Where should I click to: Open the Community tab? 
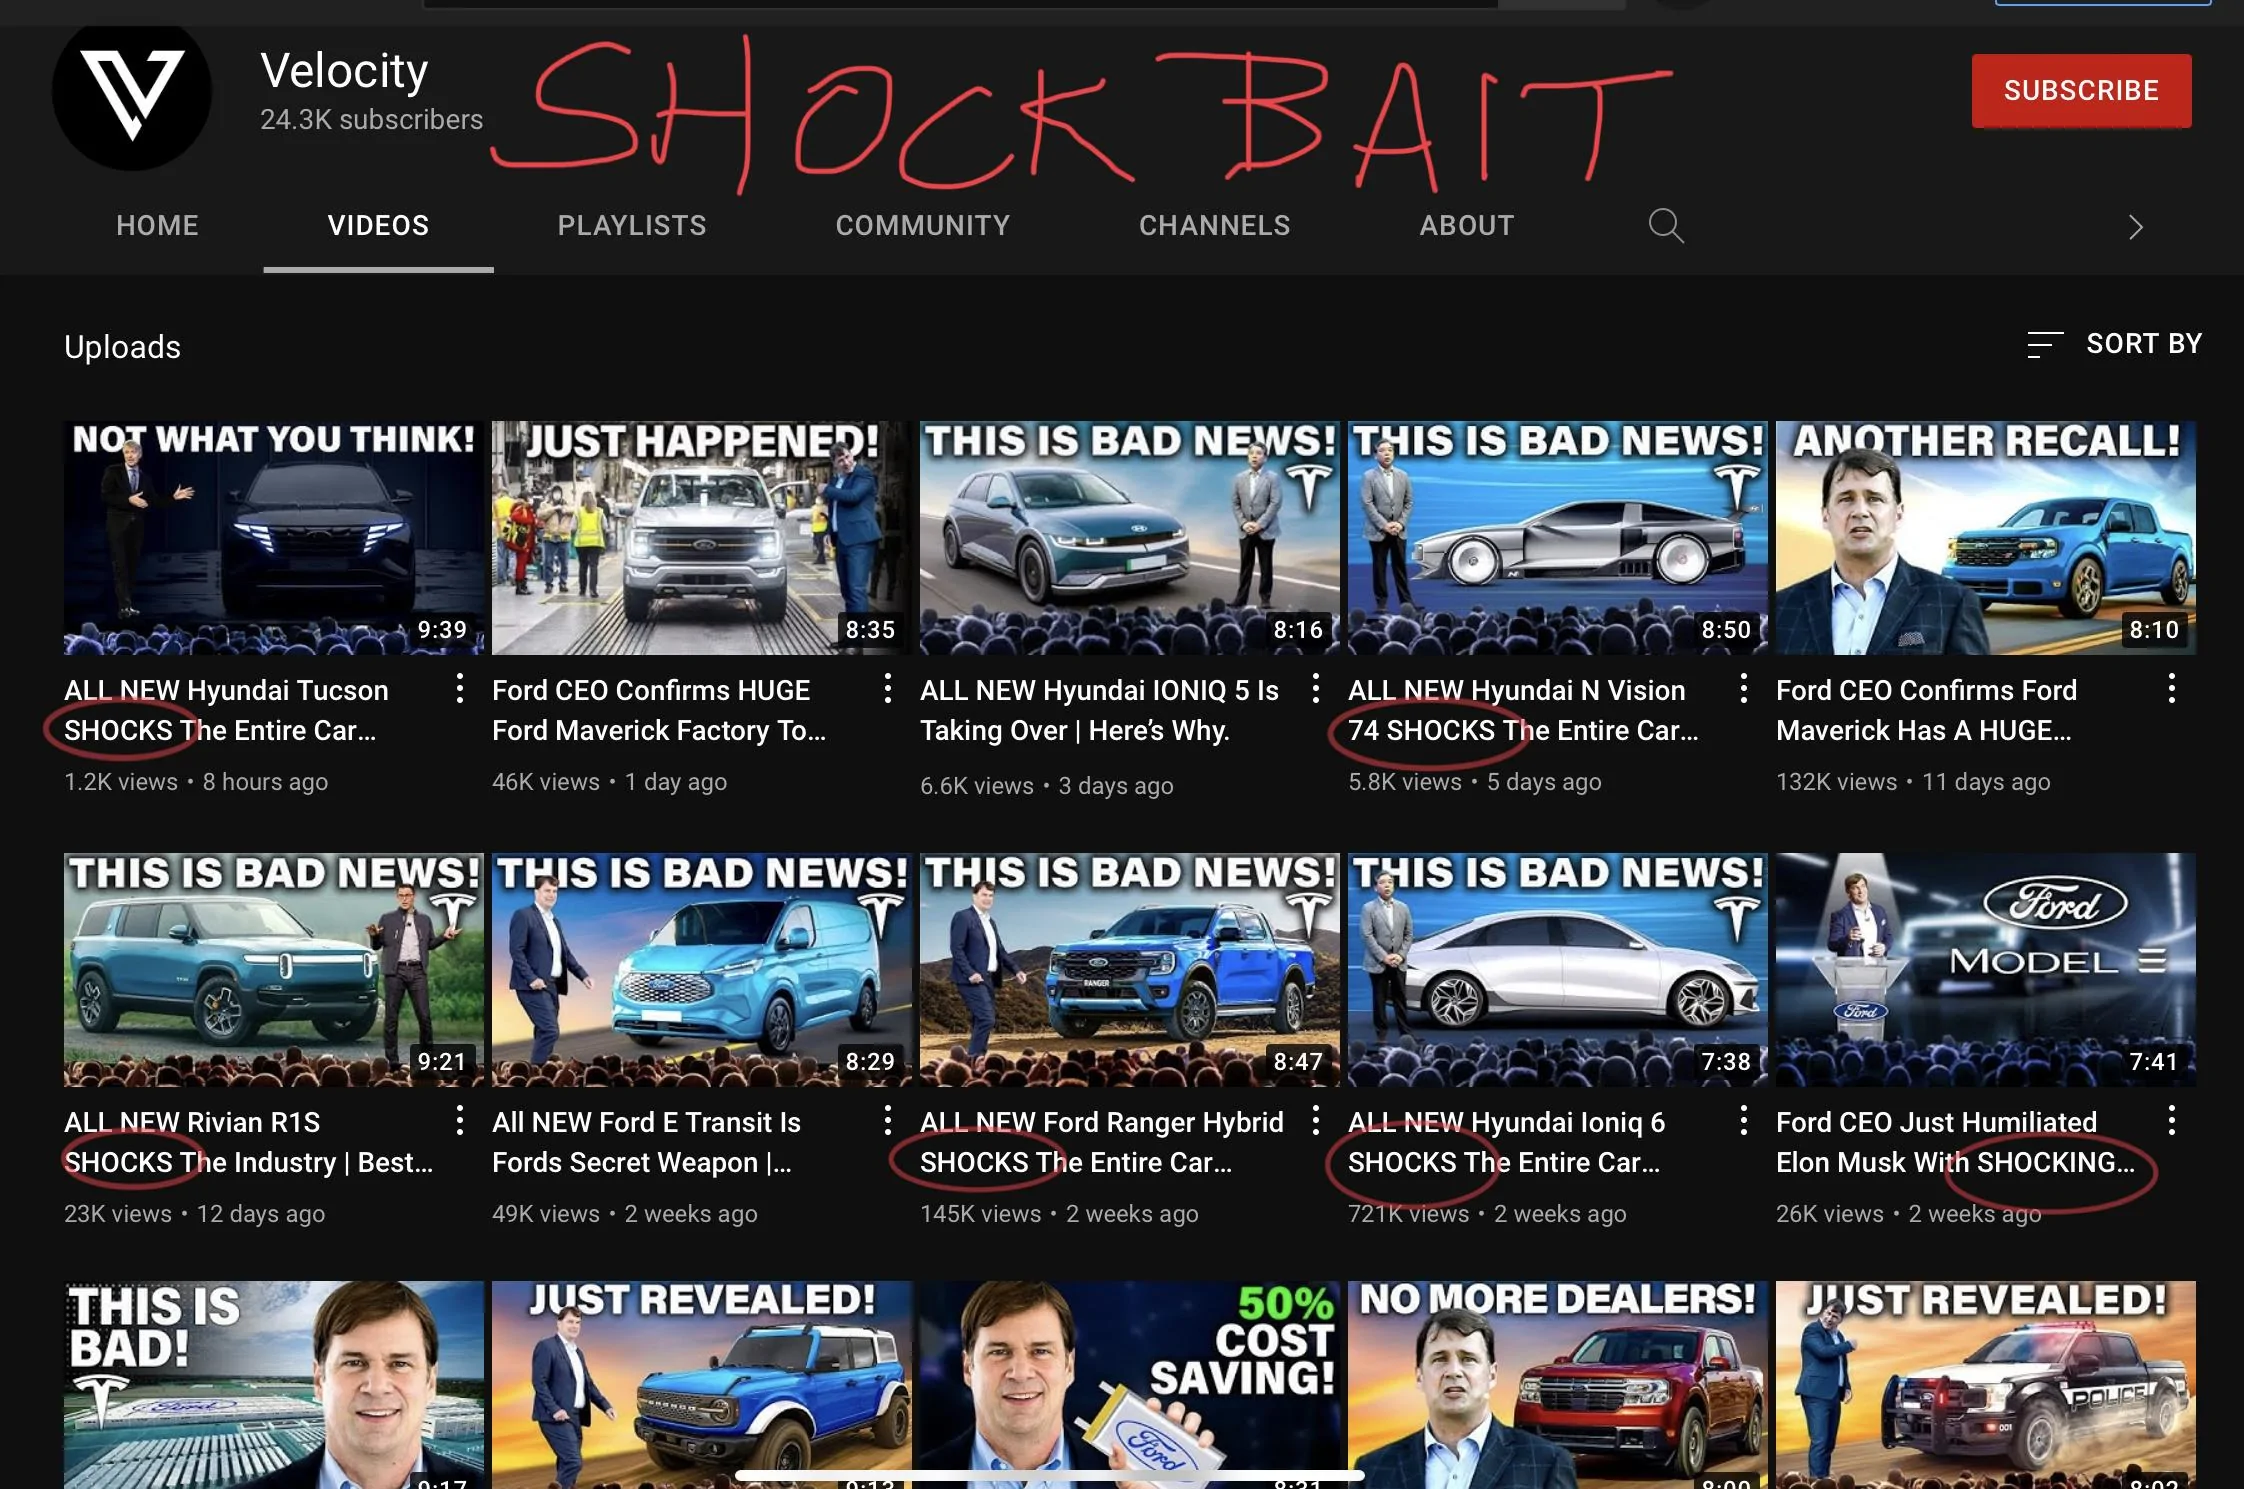click(x=923, y=226)
